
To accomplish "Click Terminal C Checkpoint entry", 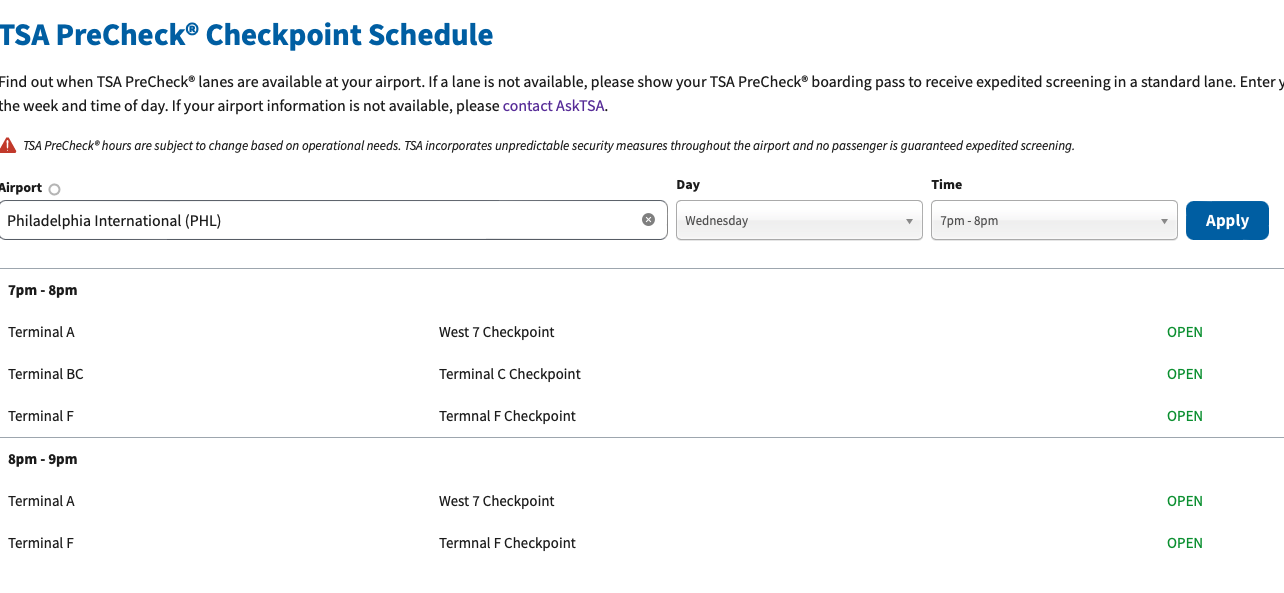I will point(510,374).
